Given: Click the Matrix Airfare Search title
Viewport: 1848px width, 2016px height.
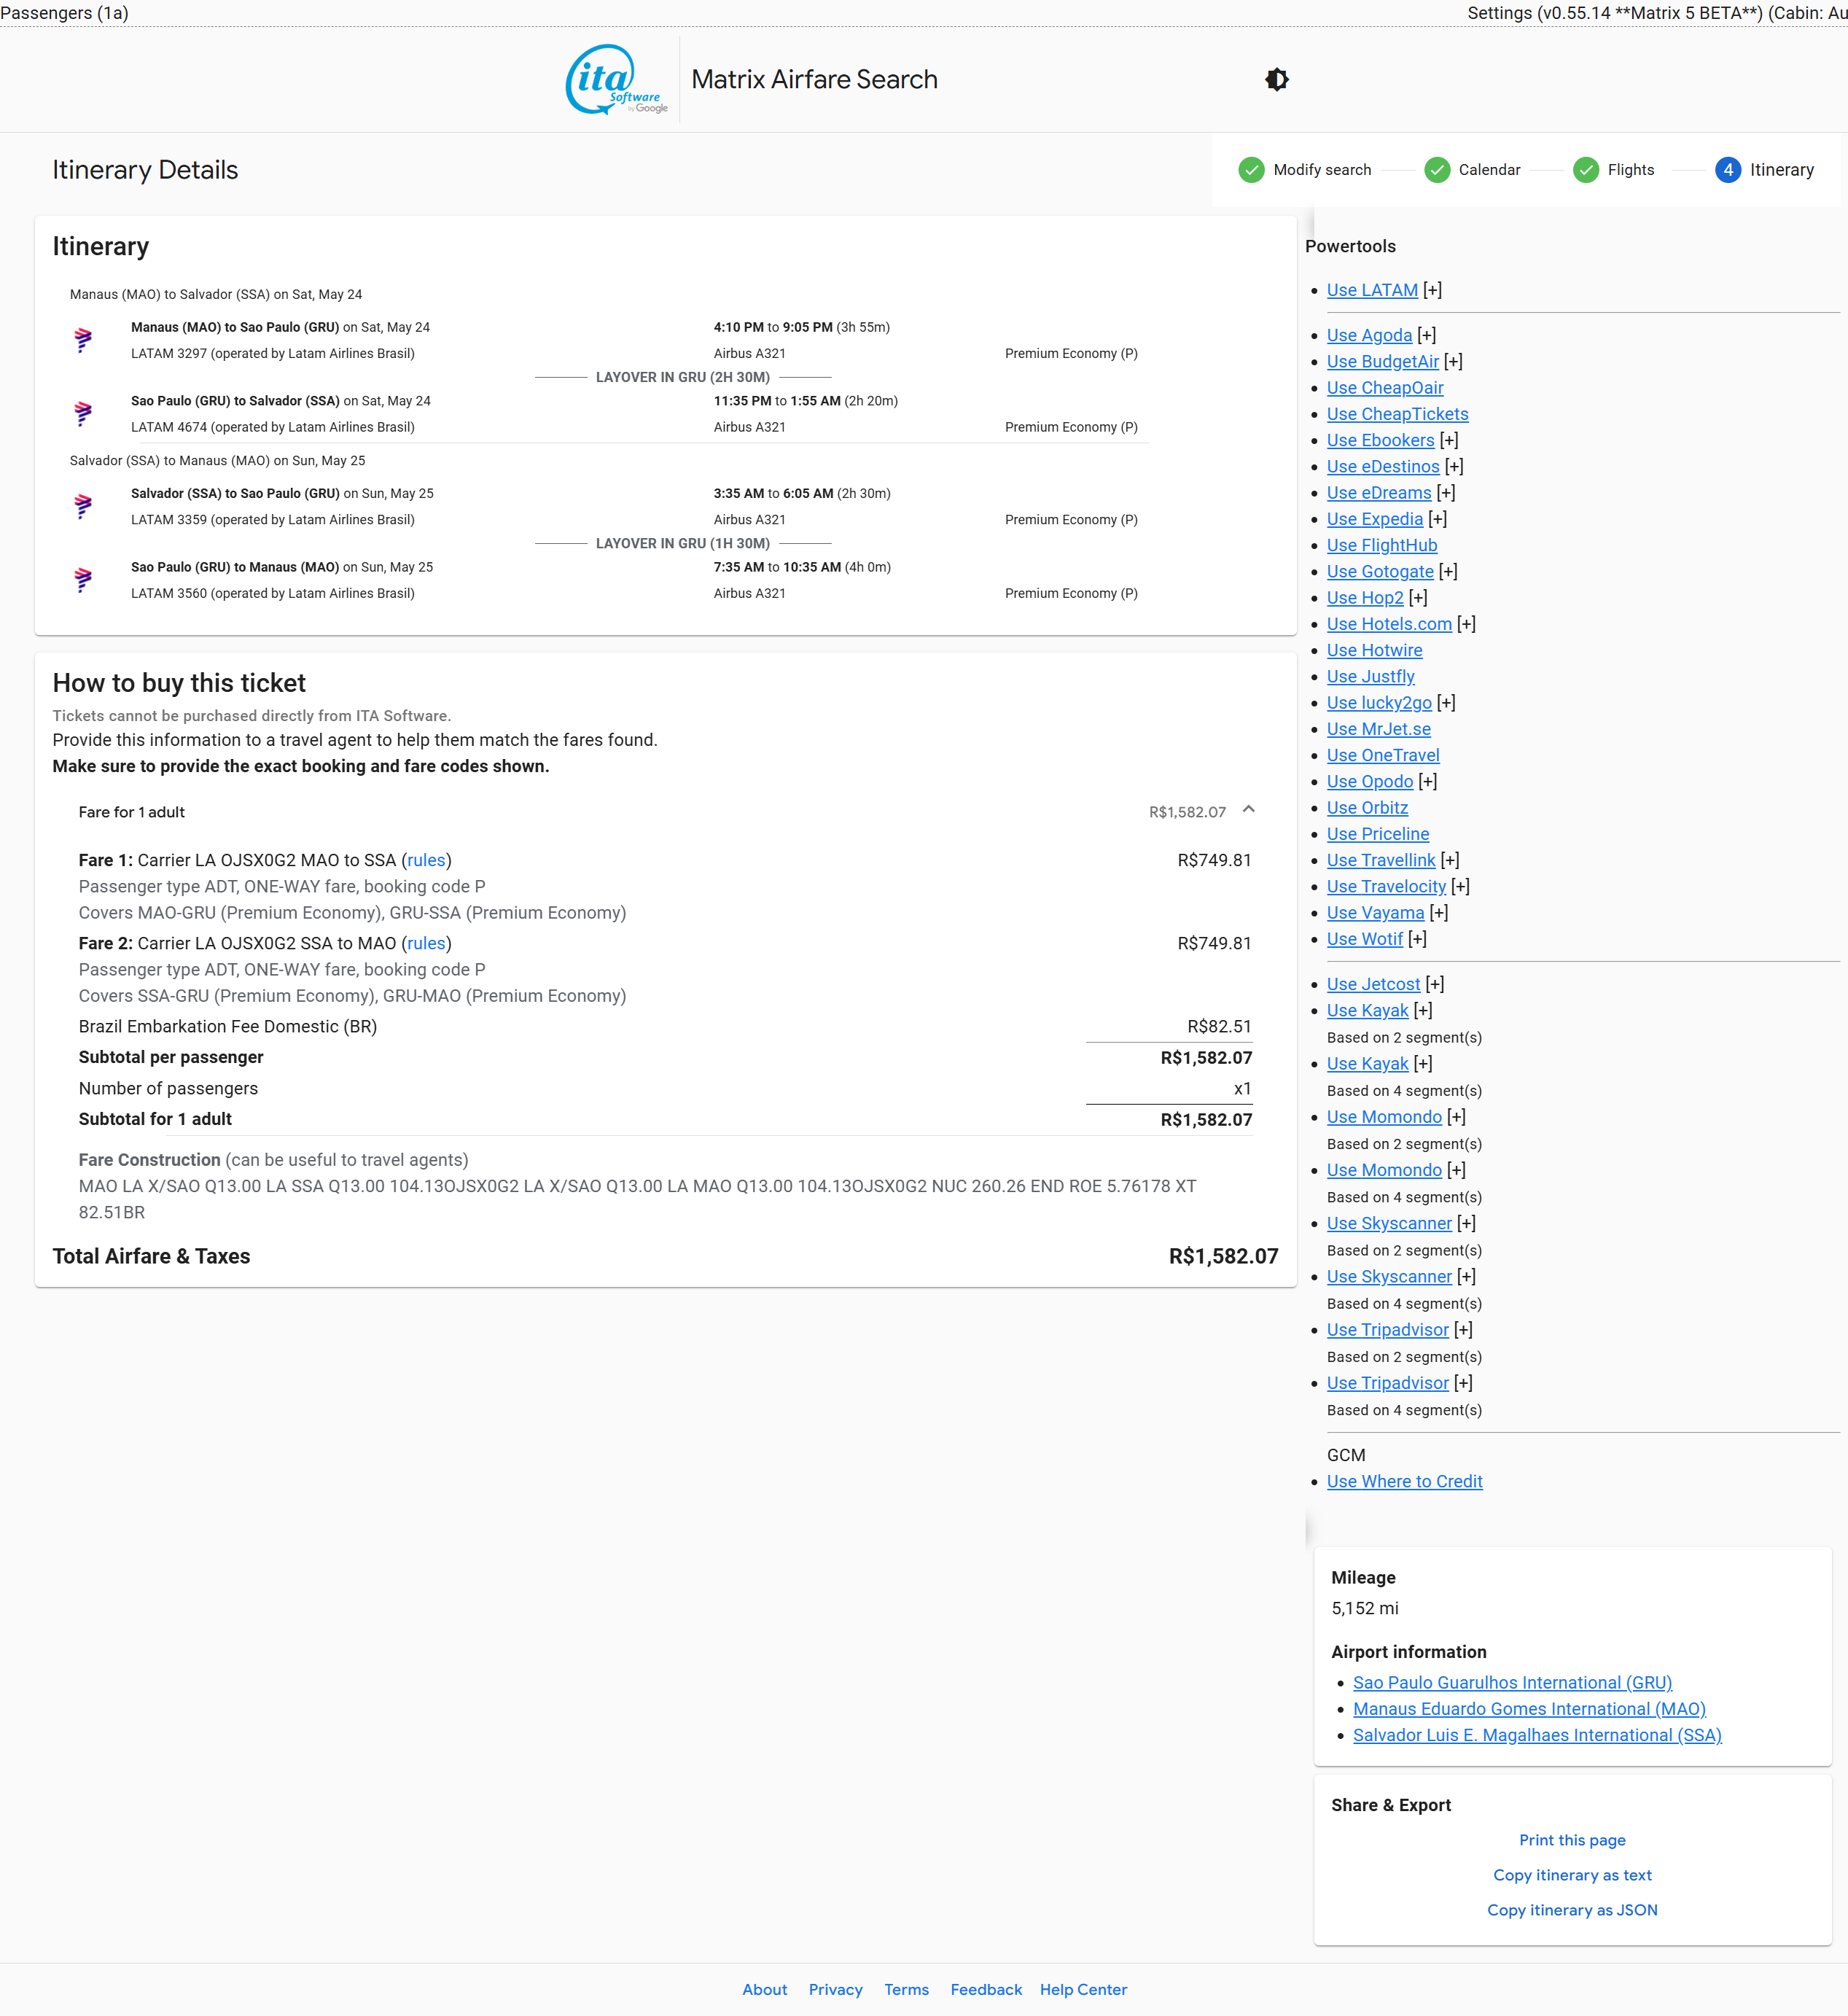Looking at the screenshot, I should (814, 80).
